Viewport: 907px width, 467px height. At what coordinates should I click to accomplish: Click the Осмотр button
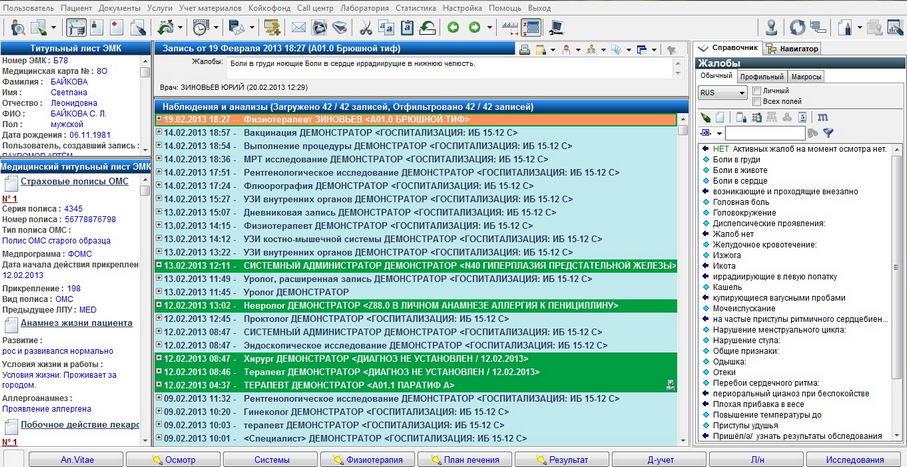(174, 460)
